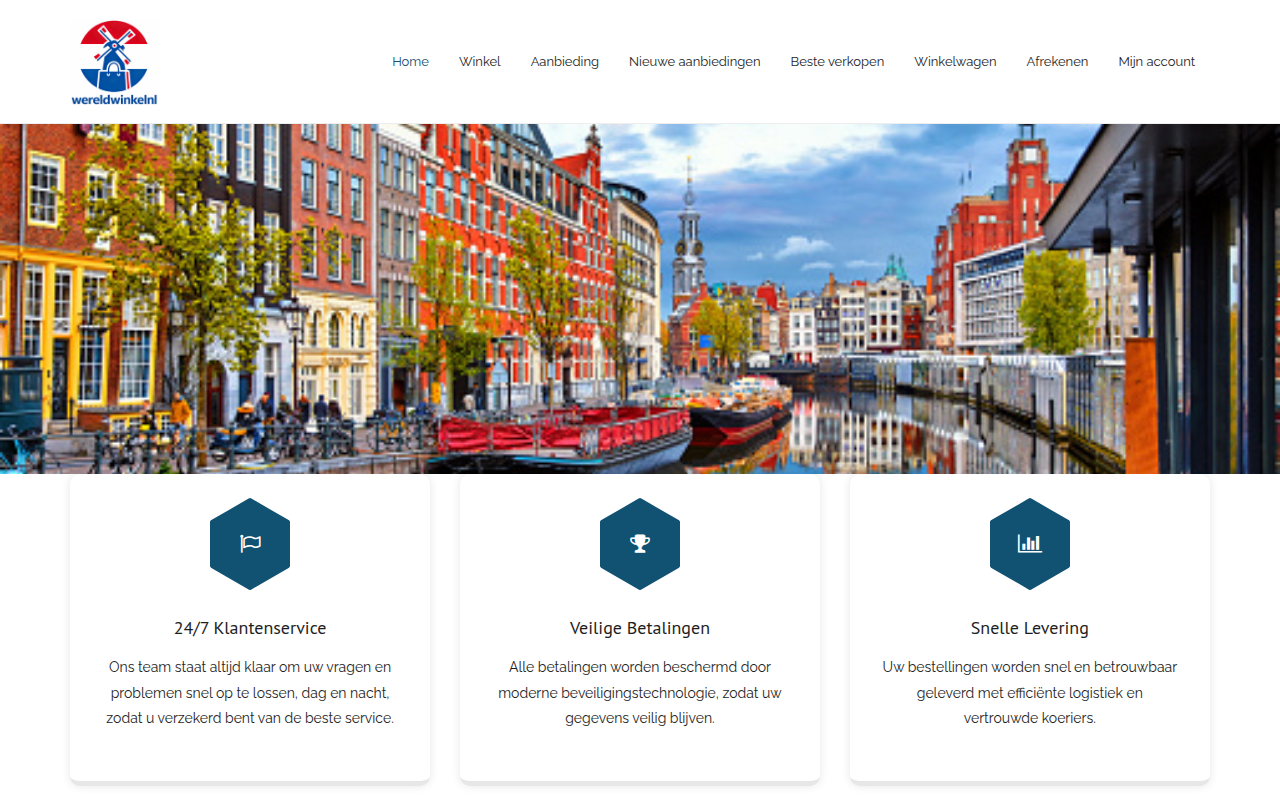
Task: Select Nieuwe aanbiedingen in the navigation
Action: point(695,62)
